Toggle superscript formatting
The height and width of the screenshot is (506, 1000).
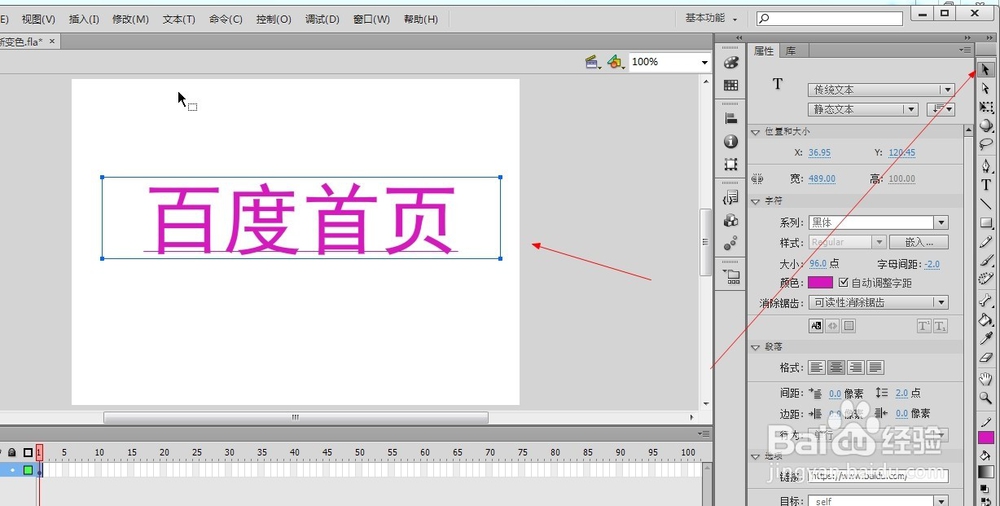[923, 326]
